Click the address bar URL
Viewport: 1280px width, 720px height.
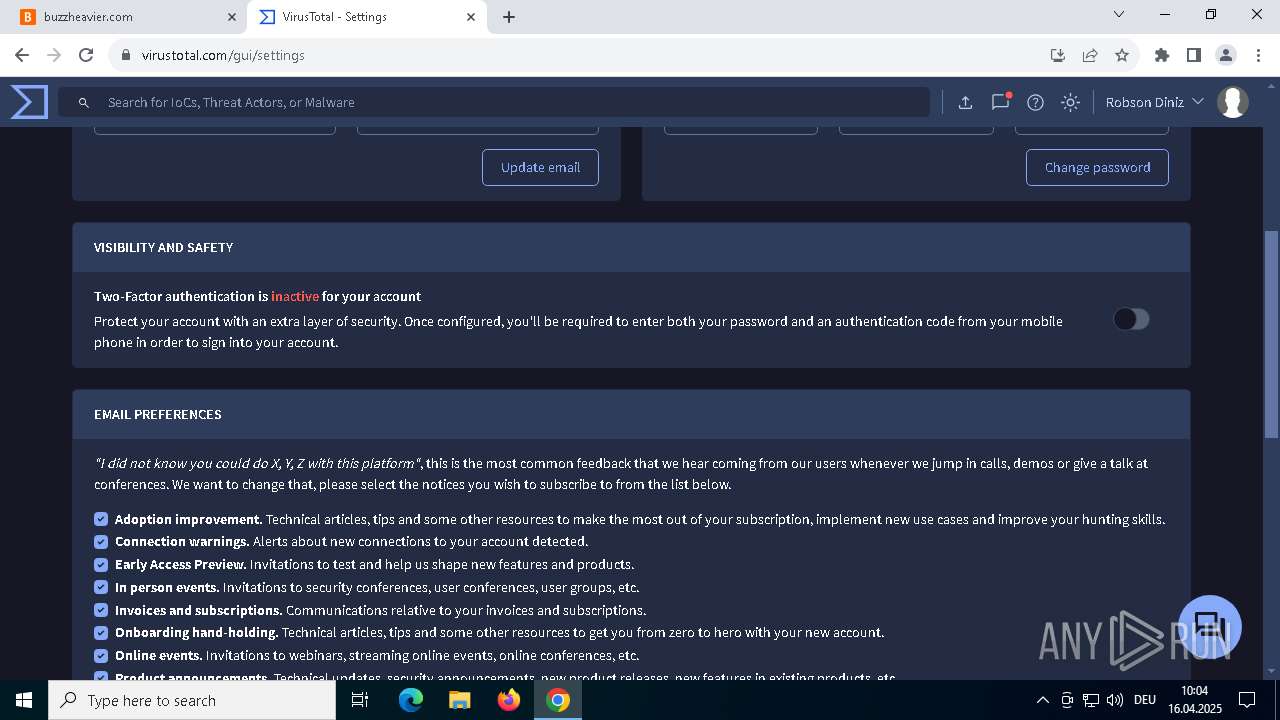point(223,55)
